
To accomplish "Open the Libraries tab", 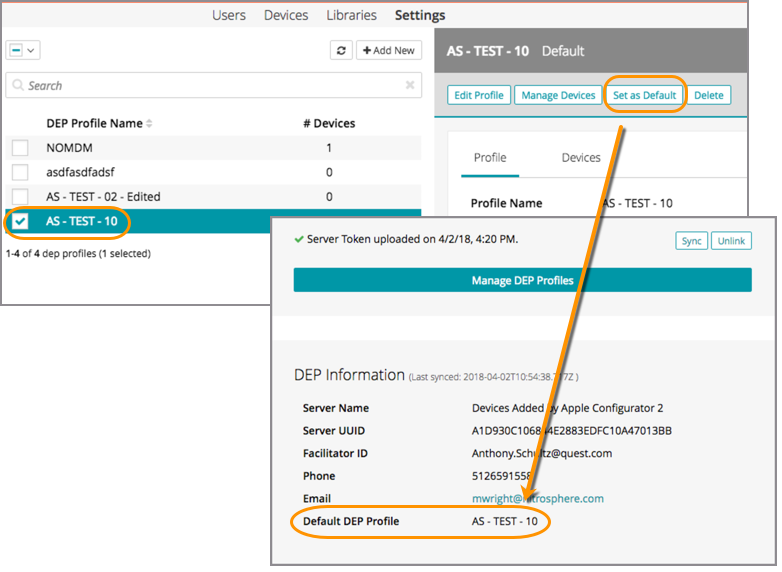I will click(x=351, y=15).
